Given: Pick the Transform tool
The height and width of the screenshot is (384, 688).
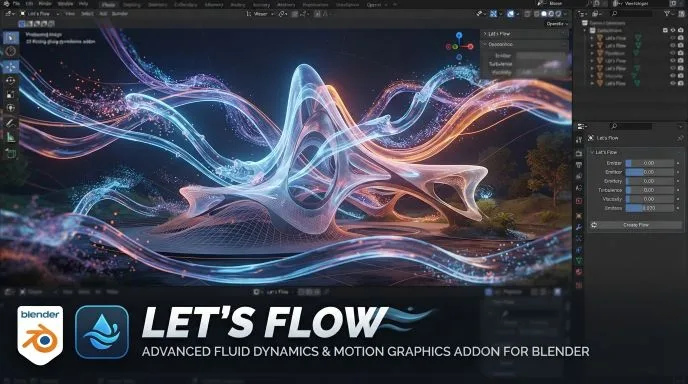Looking at the screenshot, I should [11, 108].
